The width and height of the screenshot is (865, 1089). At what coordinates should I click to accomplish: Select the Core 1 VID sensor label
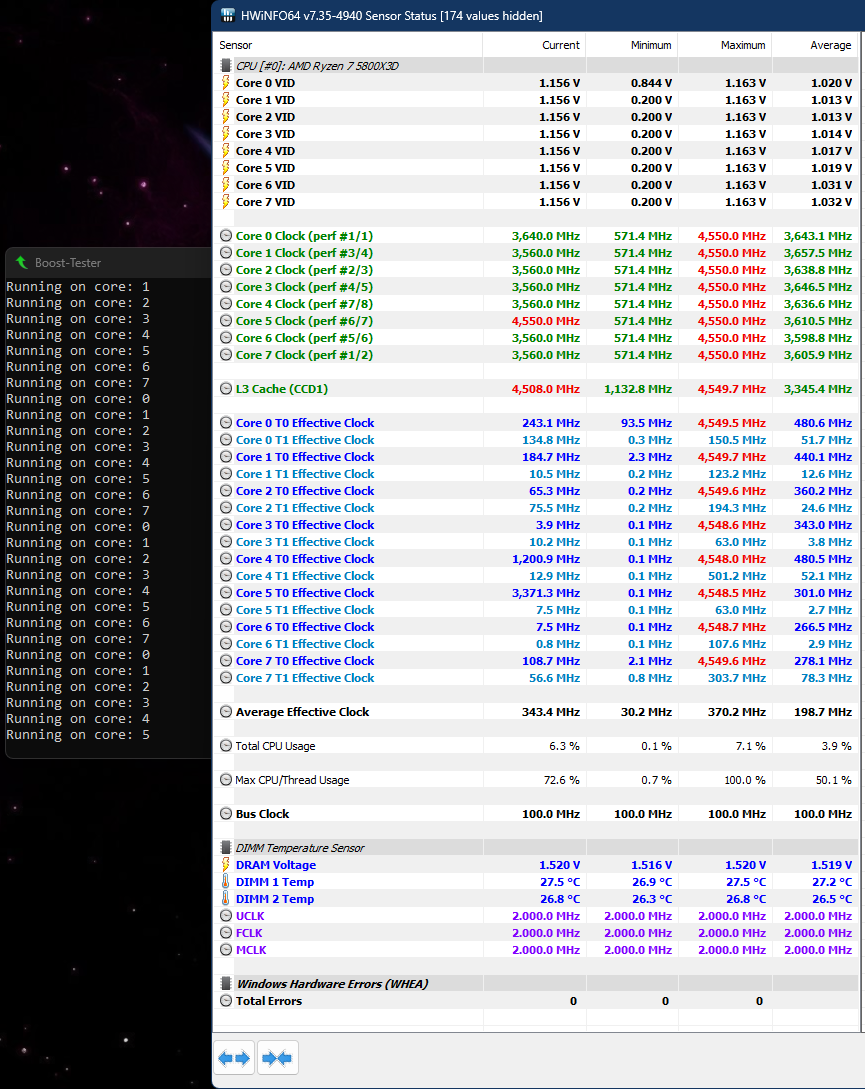[265, 100]
